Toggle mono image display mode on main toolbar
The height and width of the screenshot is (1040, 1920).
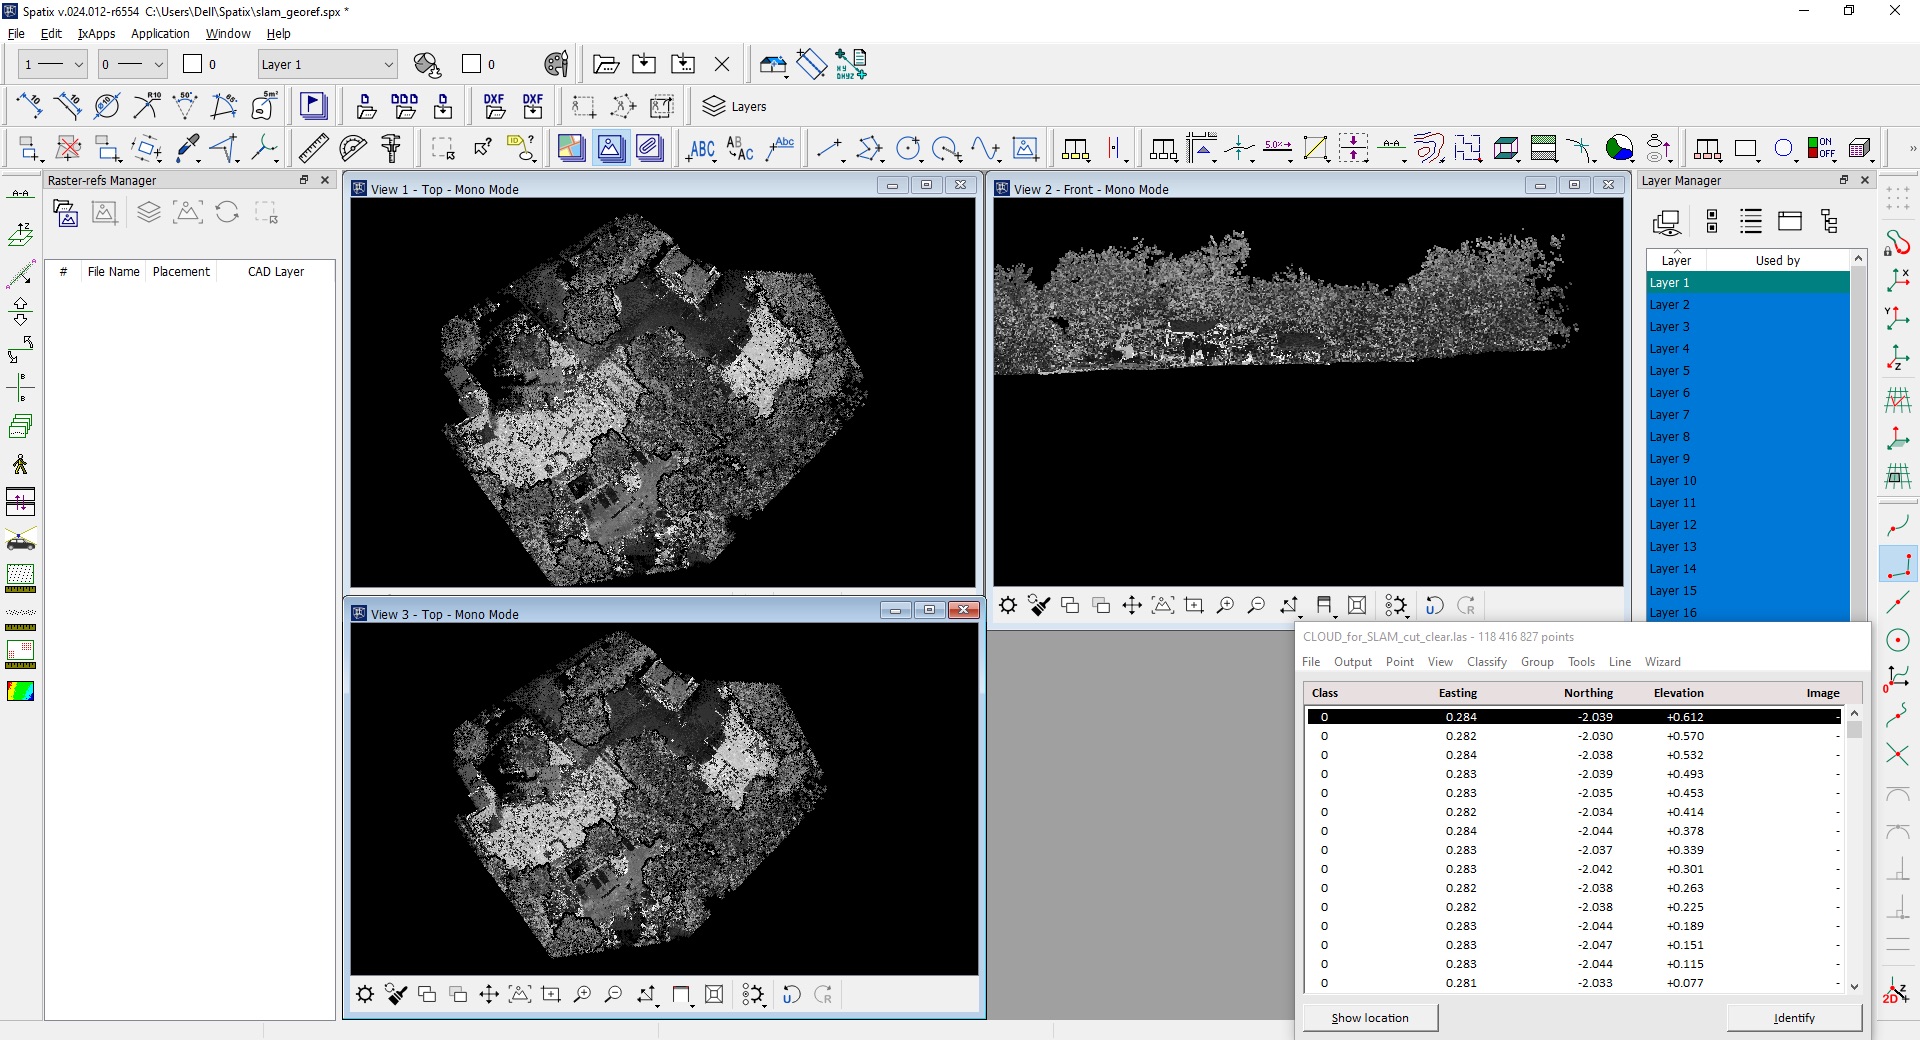click(x=610, y=148)
